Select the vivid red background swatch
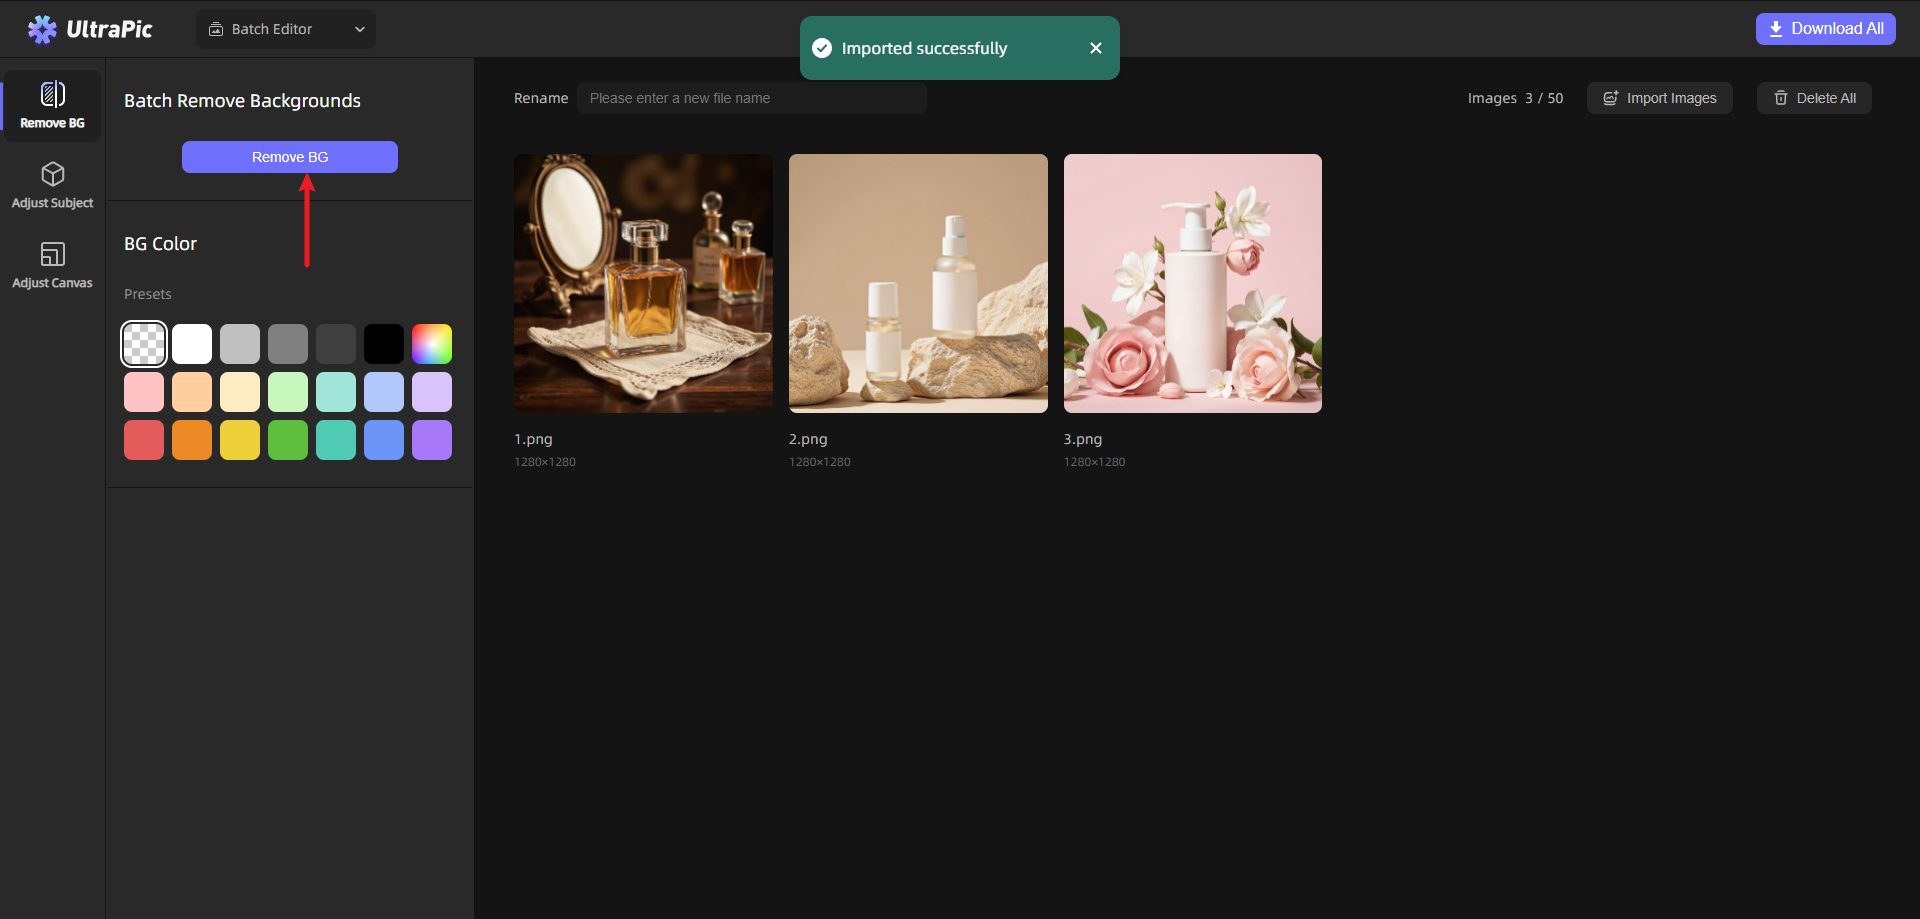Viewport: 1920px width, 919px height. tap(144, 440)
